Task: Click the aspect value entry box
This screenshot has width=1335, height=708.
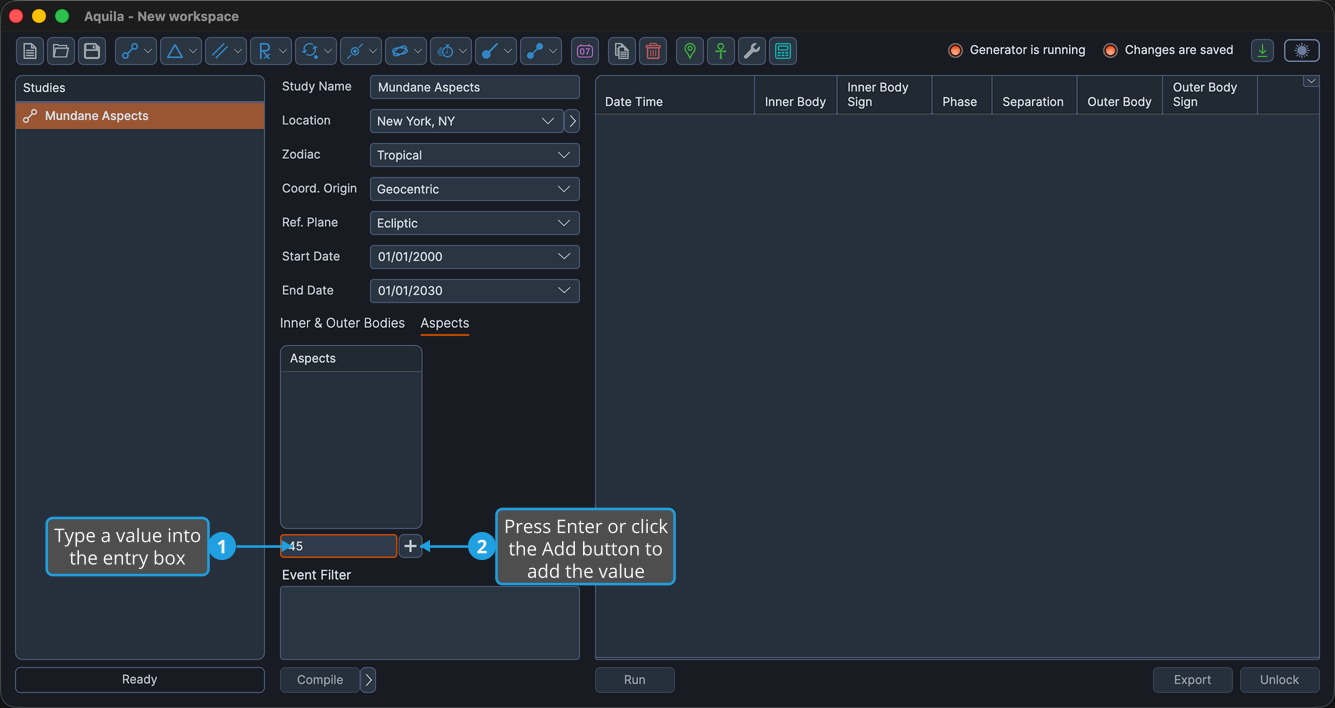Action: (x=339, y=546)
